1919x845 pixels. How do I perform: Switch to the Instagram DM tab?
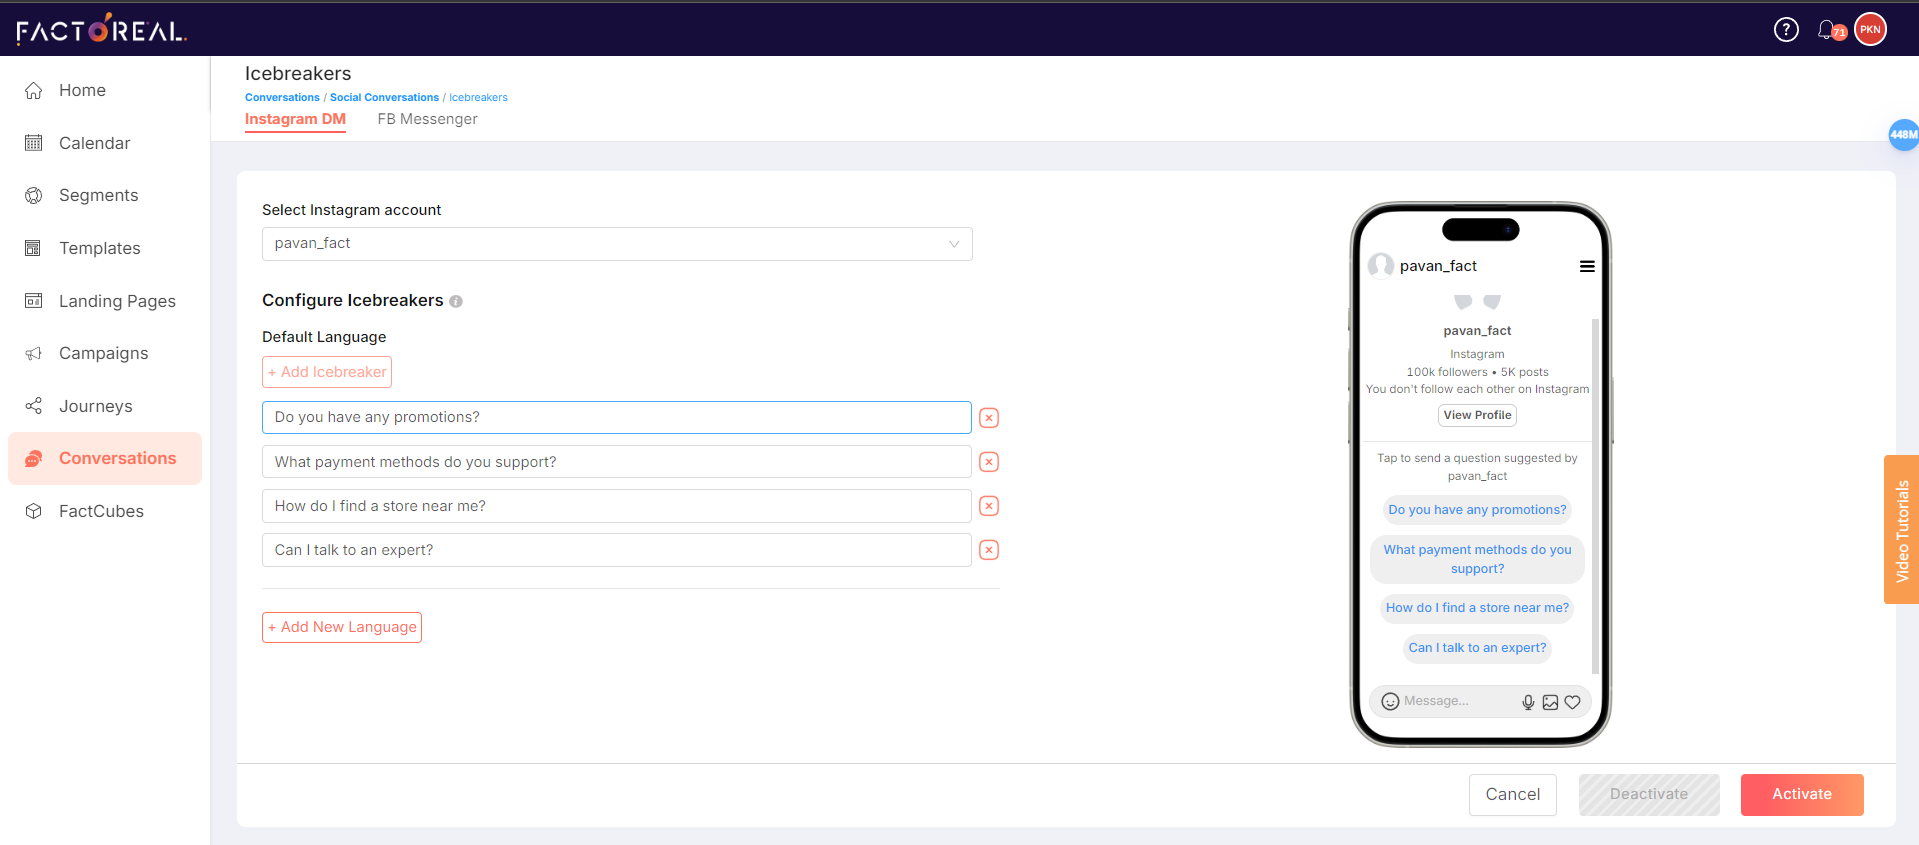pyautogui.click(x=295, y=119)
